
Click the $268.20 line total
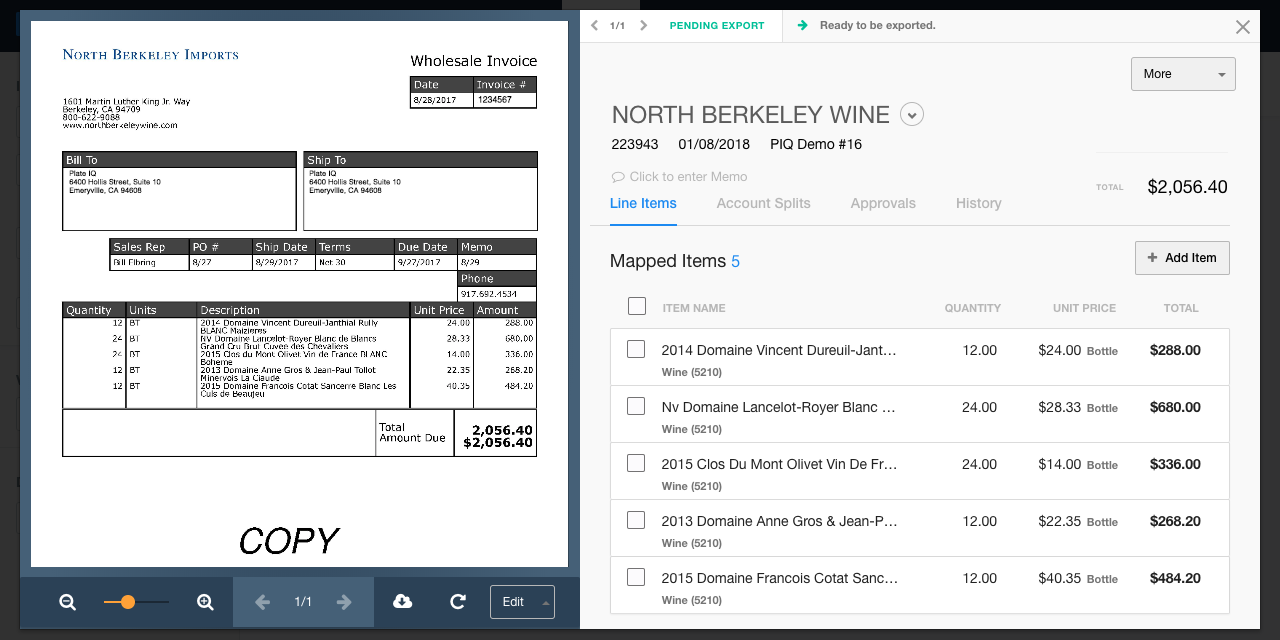[1175, 521]
